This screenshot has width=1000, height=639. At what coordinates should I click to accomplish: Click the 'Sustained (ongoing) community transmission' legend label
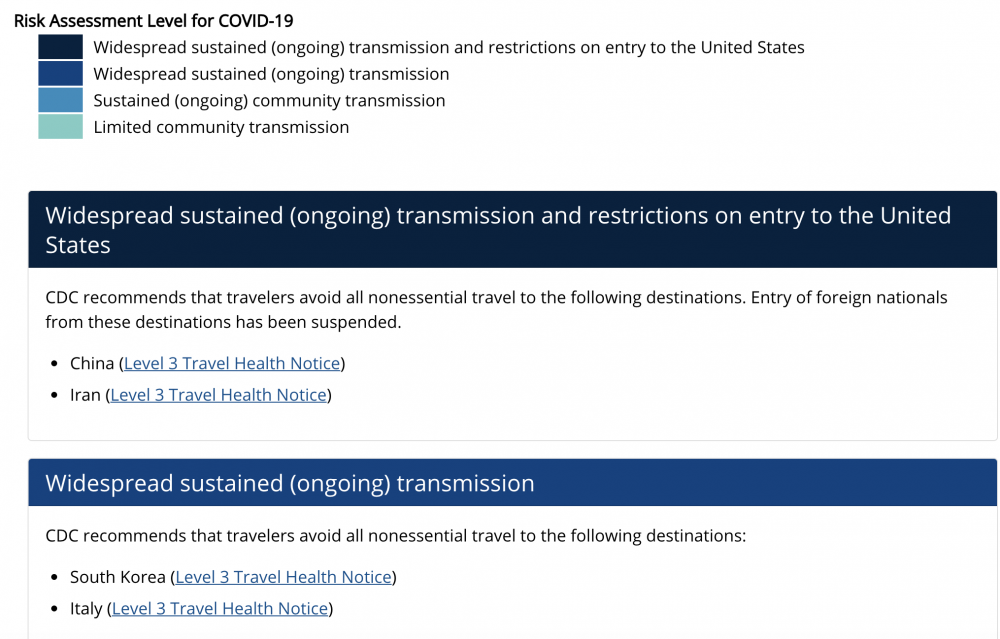pyautogui.click(x=269, y=100)
